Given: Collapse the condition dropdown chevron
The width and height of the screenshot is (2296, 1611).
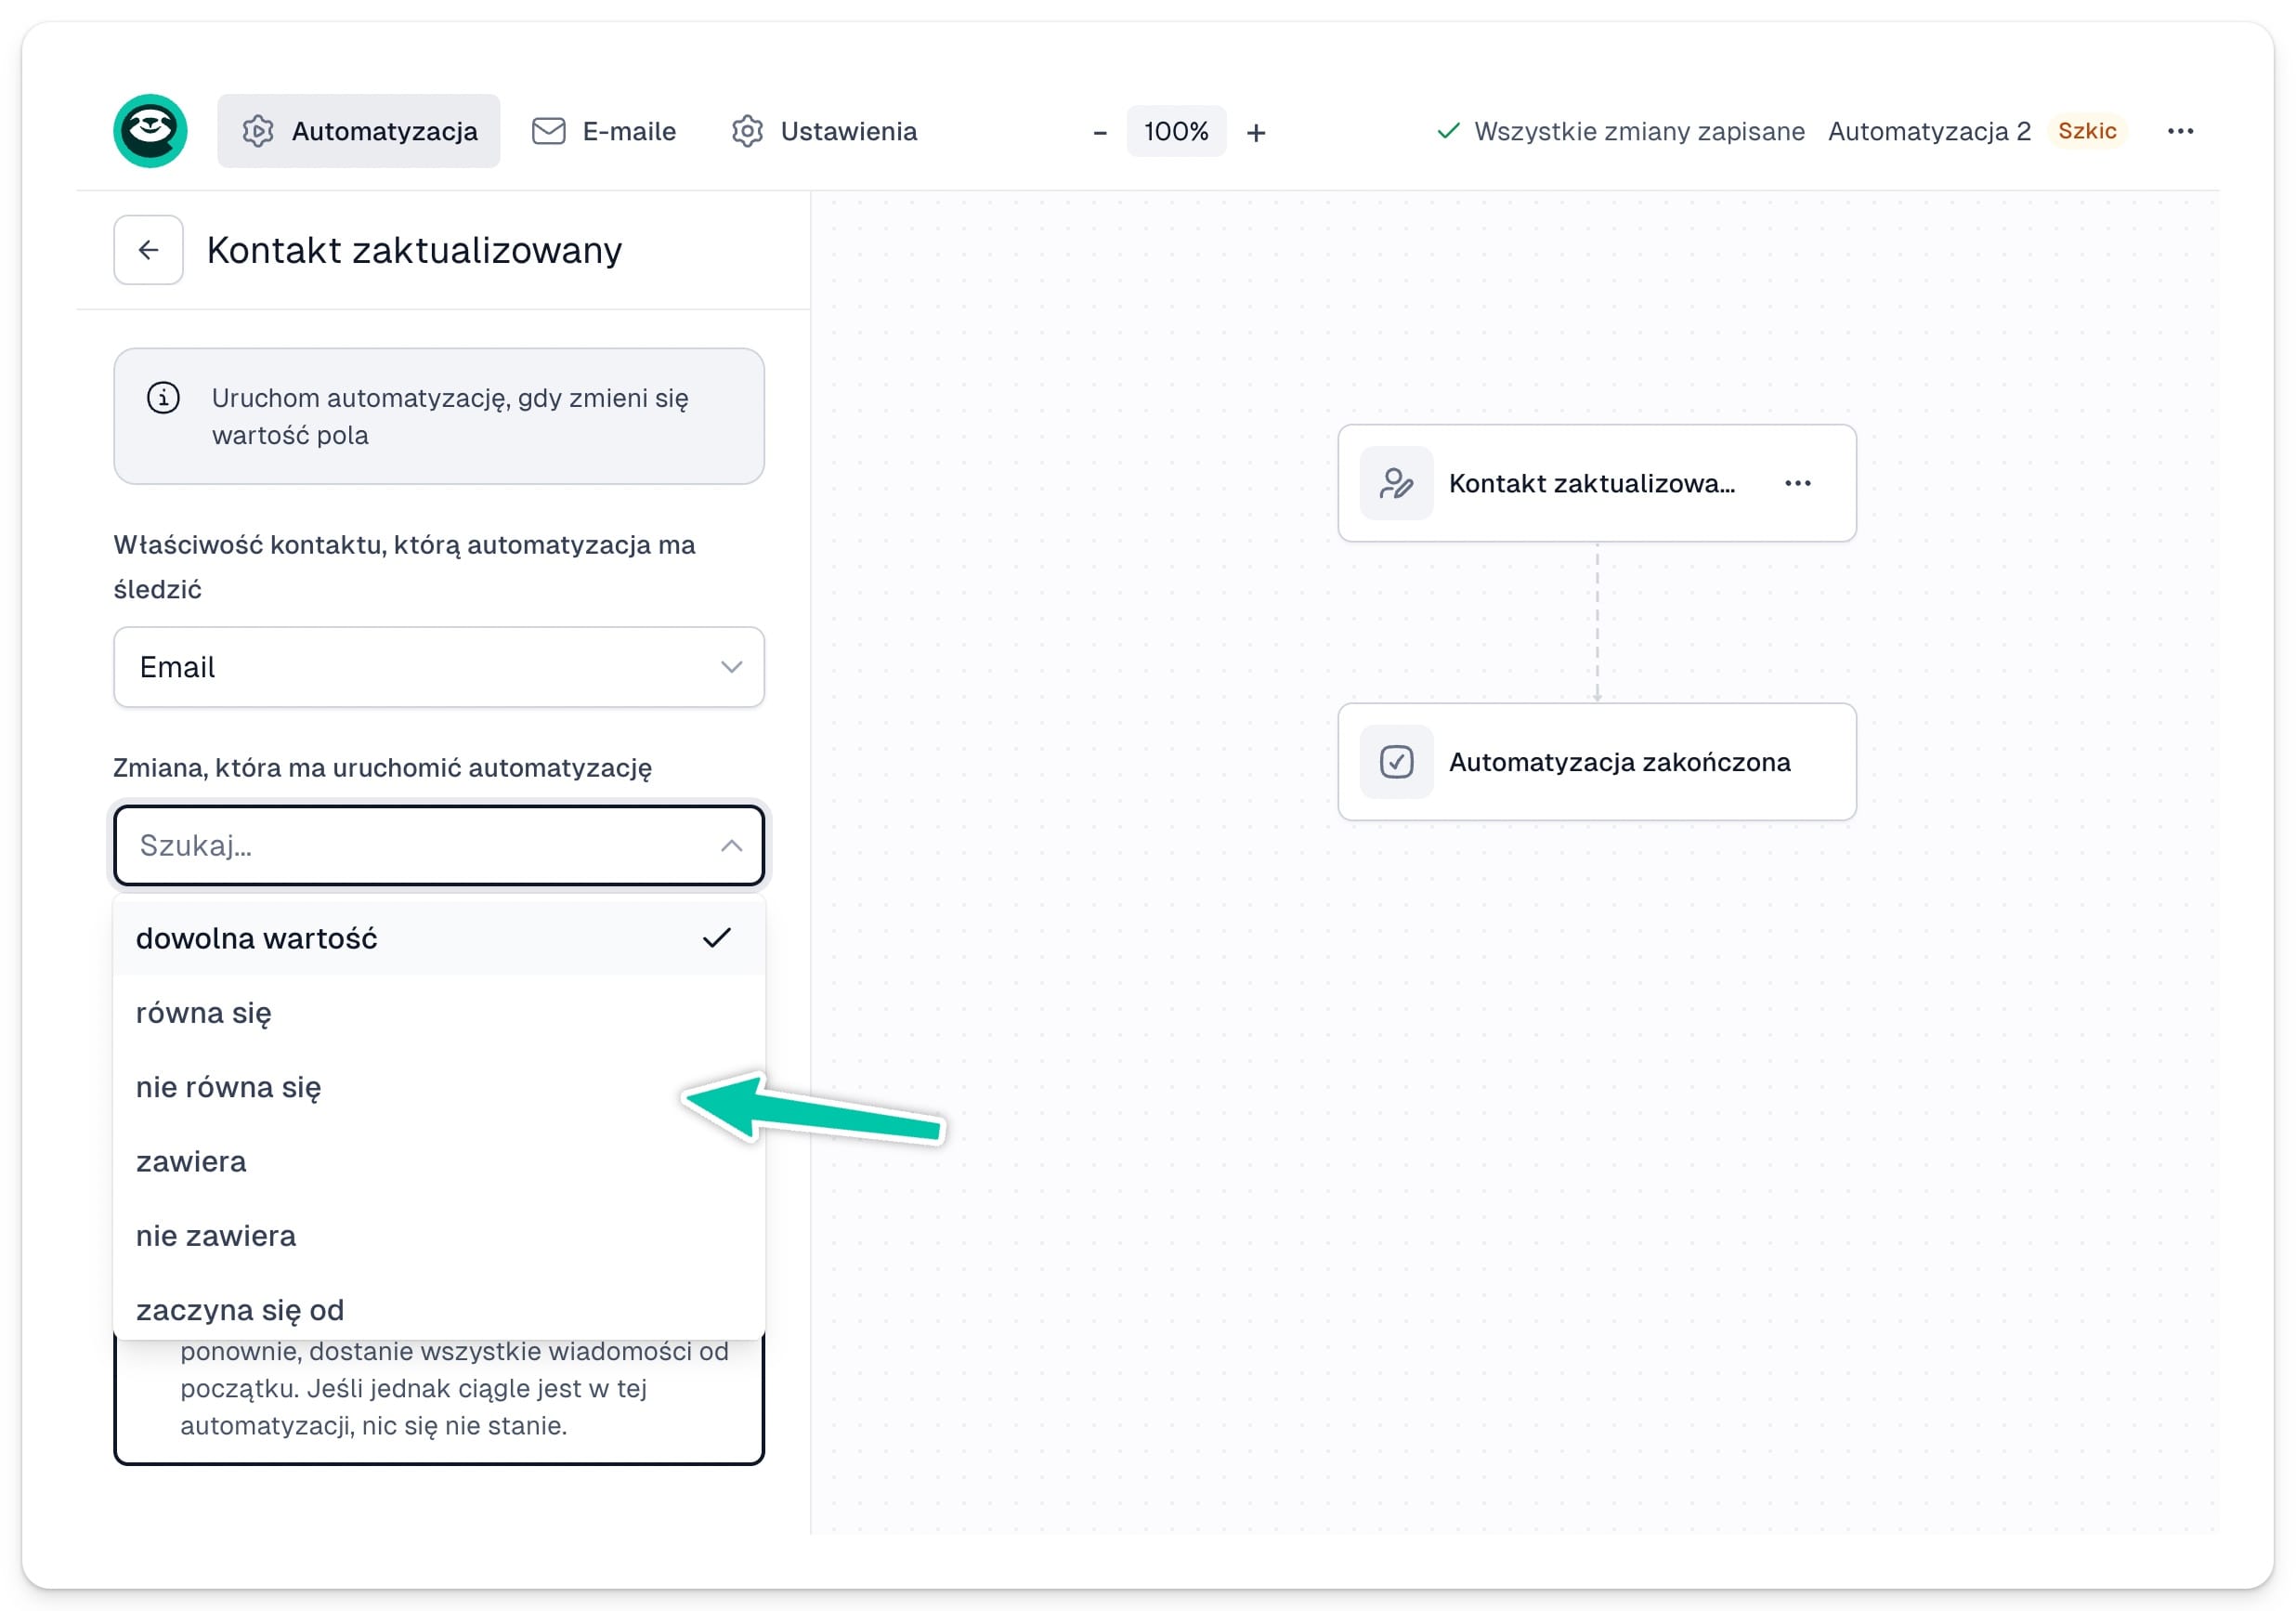Looking at the screenshot, I should tap(732, 845).
